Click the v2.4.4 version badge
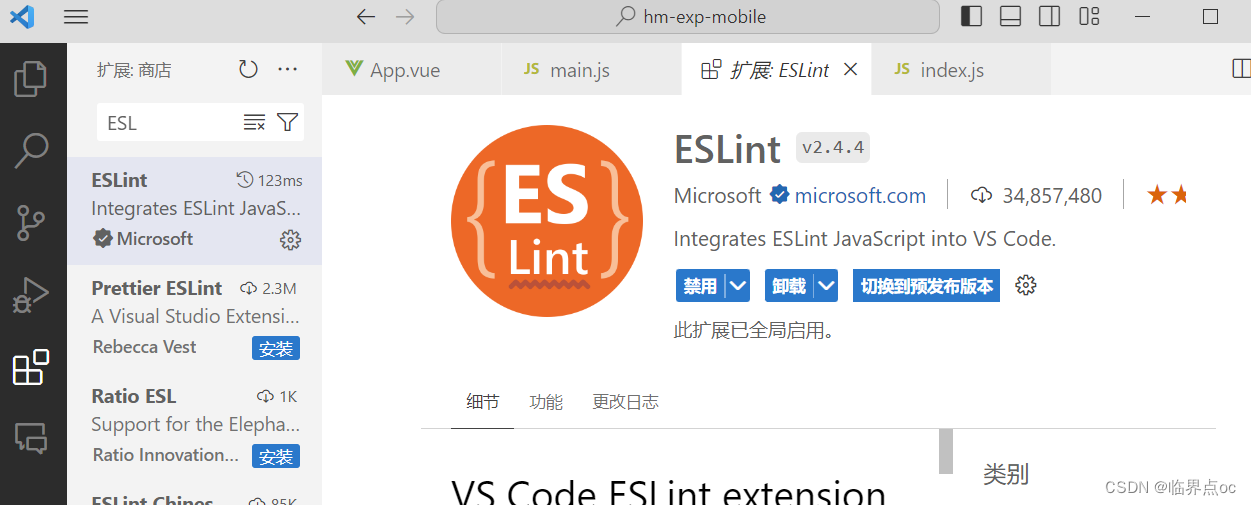Screen dimensions: 1251x505 833,148
